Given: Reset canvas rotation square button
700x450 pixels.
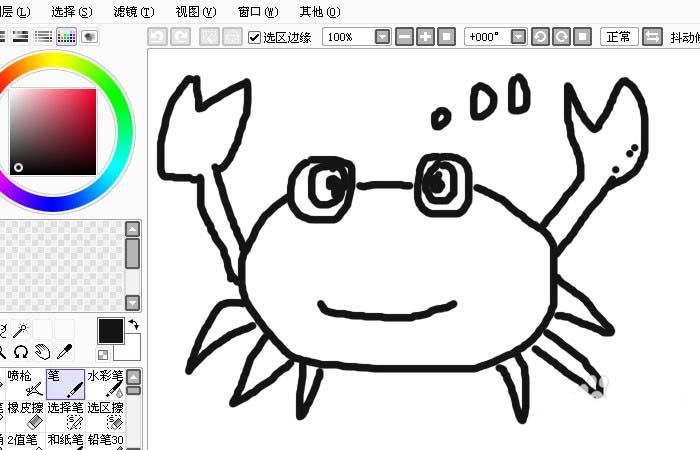Looking at the screenshot, I should click(583, 37).
